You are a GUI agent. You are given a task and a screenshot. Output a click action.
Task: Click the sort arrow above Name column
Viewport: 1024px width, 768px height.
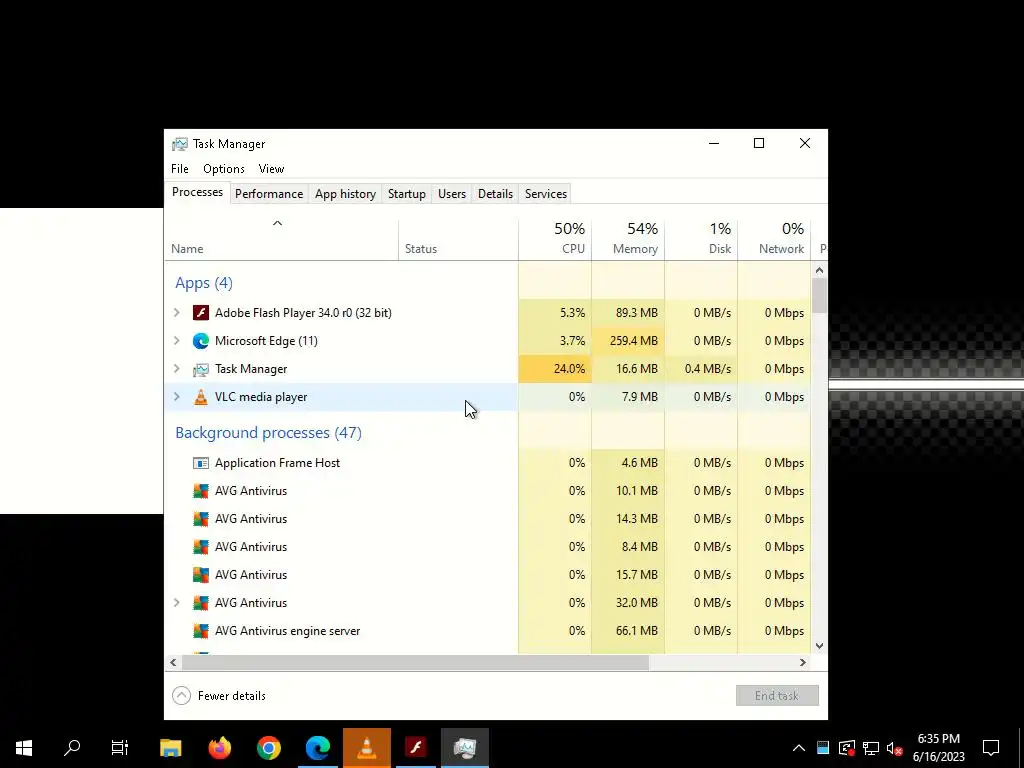click(278, 223)
